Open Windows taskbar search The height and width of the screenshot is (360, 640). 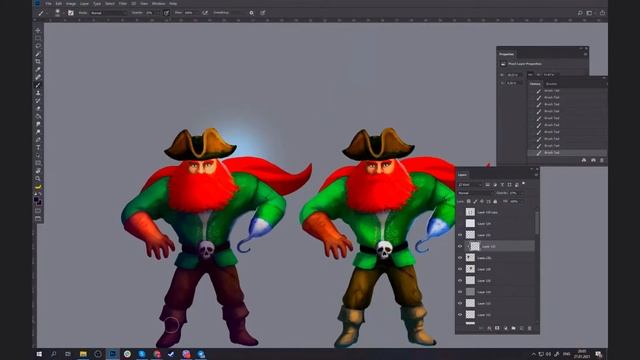point(53,354)
